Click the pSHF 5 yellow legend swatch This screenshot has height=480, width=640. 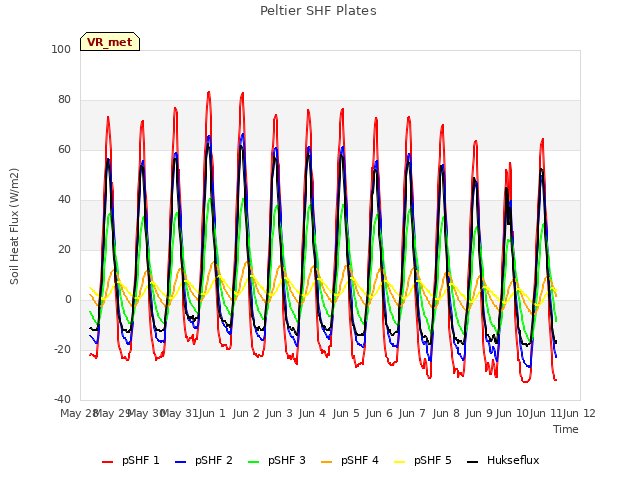click(400, 462)
